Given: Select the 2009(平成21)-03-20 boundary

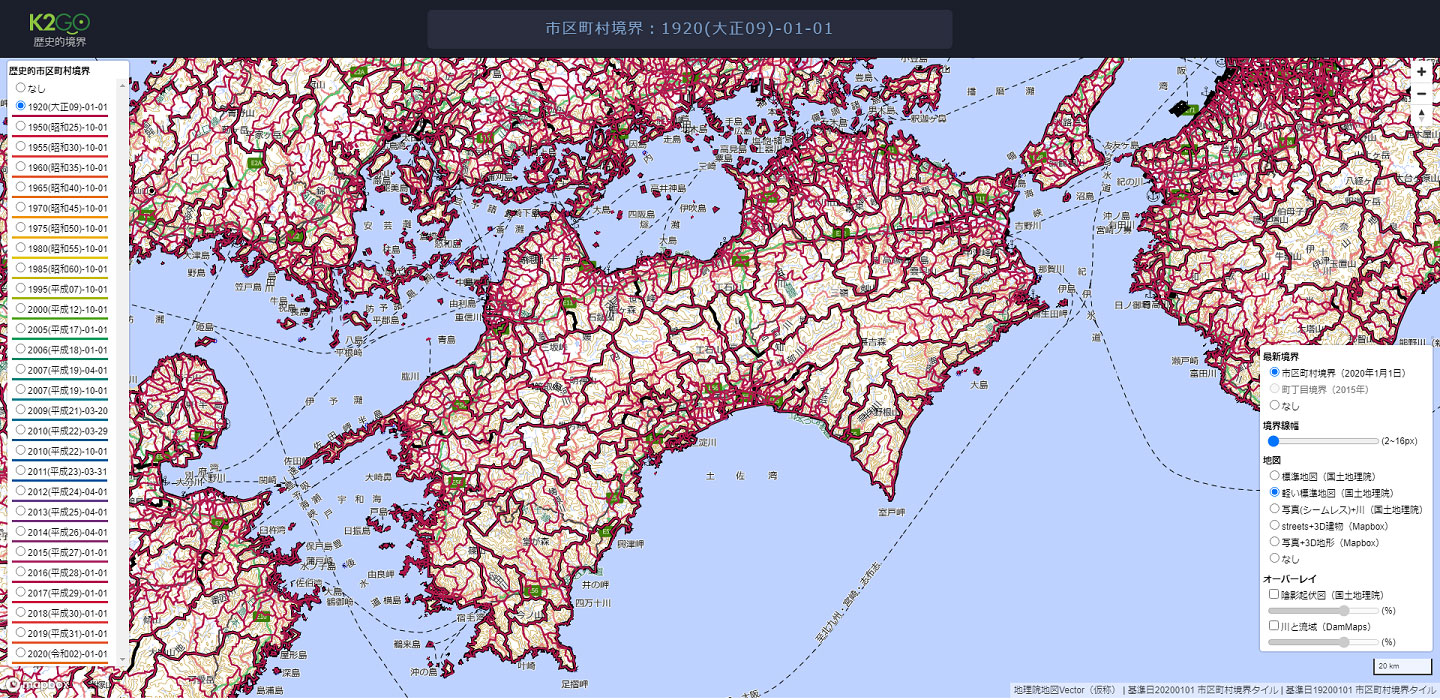Looking at the screenshot, I should click(21, 410).
